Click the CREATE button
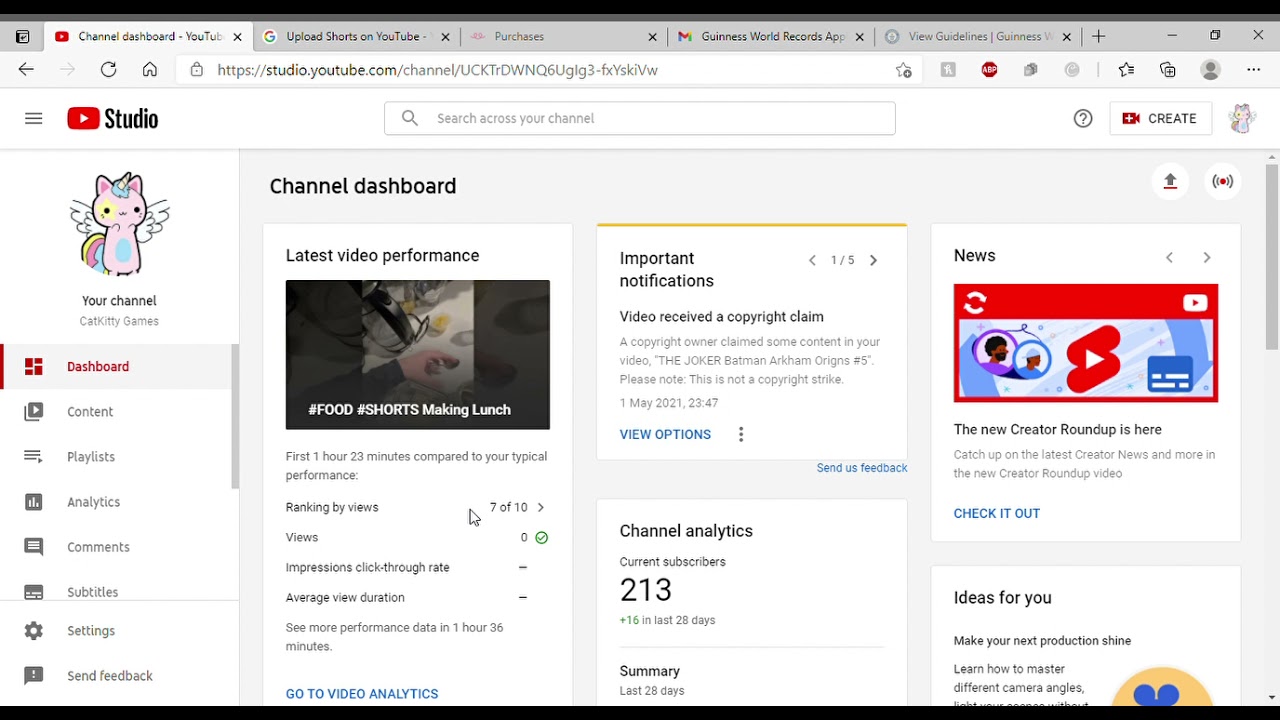Screen dimensions: 1280x720 tap(1160, 118)
